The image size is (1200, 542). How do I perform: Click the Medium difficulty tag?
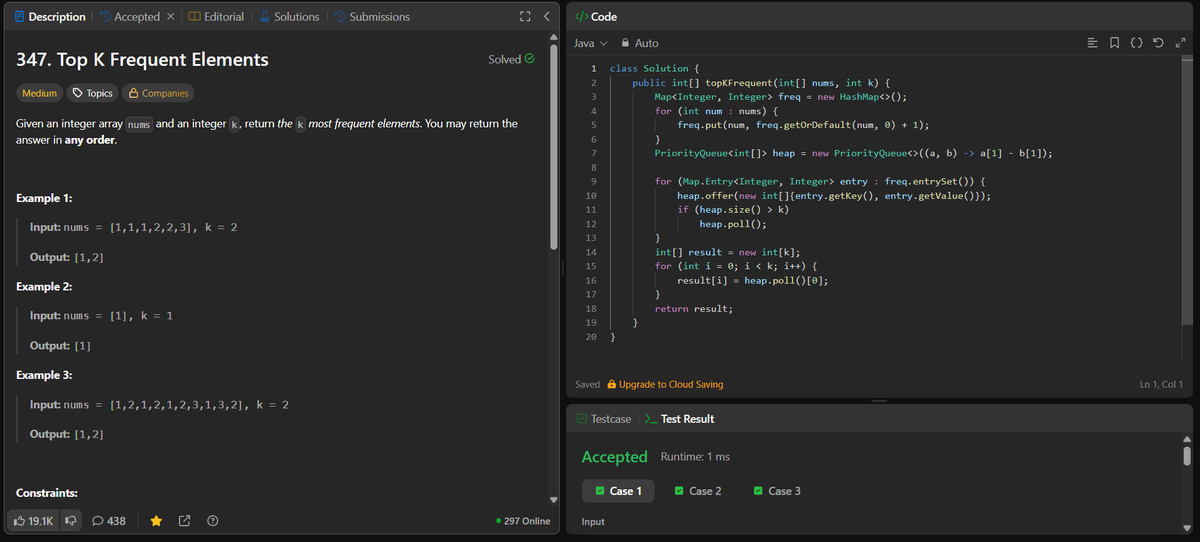pos(39,93)
